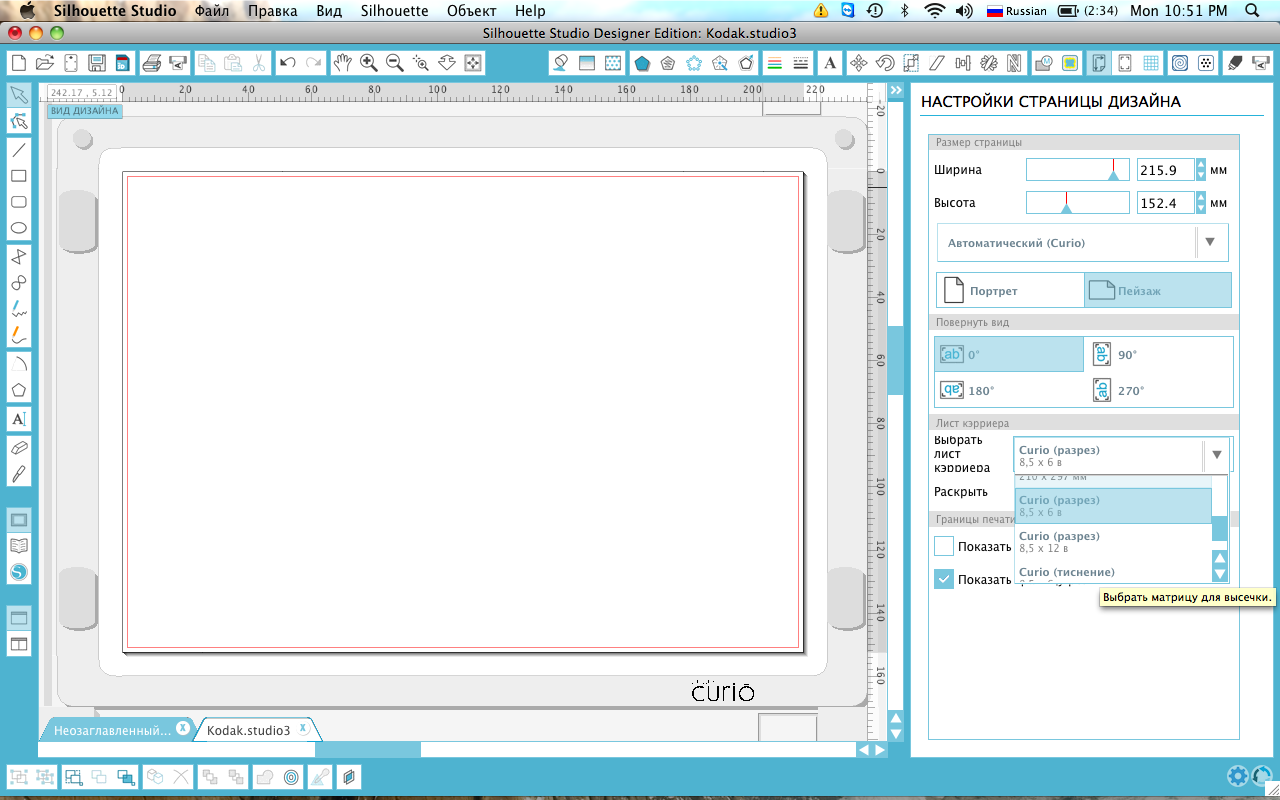The width and height of the screenshot is (1280, 800).
Task: Open the Объект menu
Action: [x=472, y=11]
